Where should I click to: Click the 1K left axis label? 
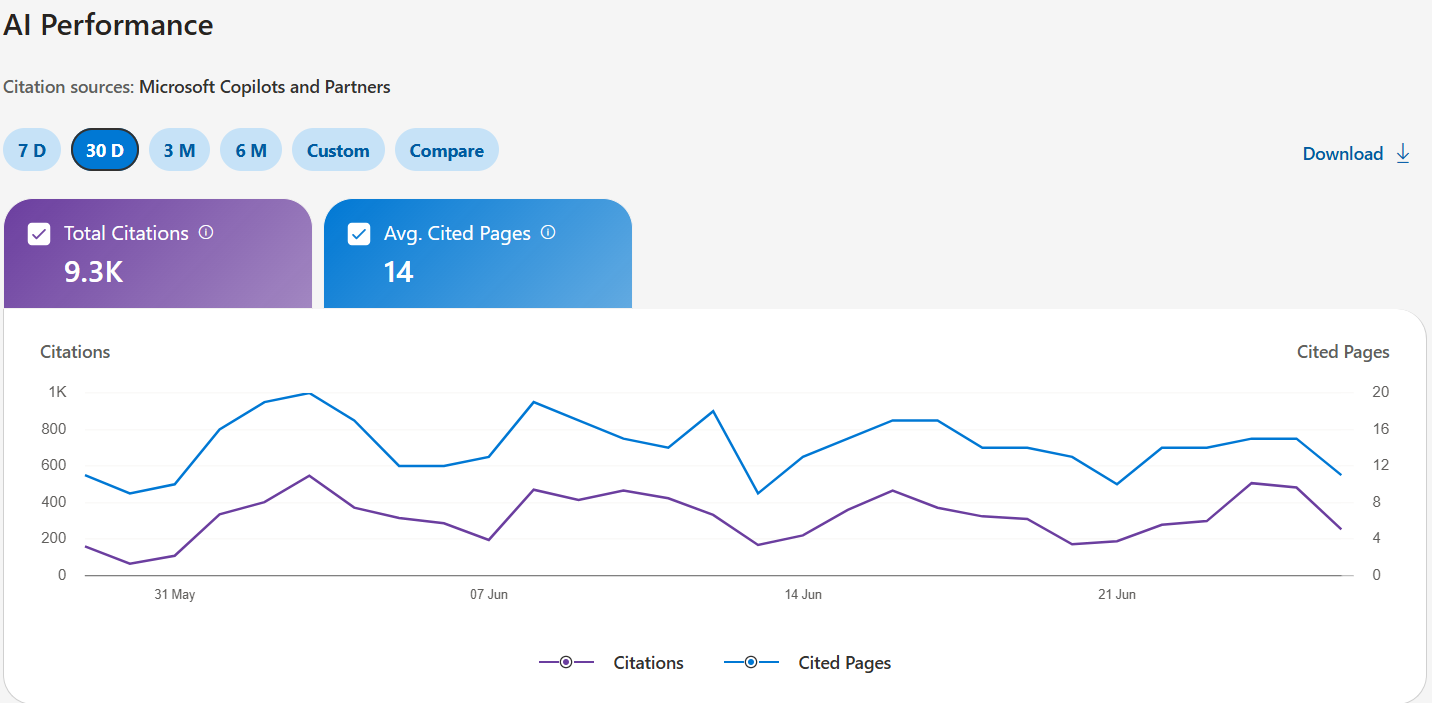[x=57, y=392]
